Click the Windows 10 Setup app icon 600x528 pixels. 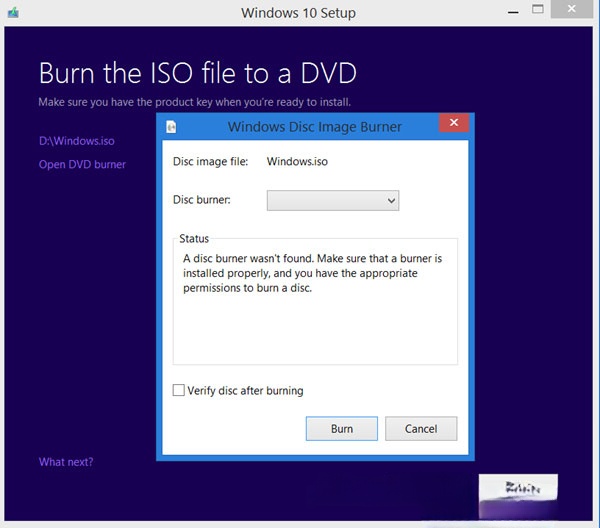tap(13, 13)
